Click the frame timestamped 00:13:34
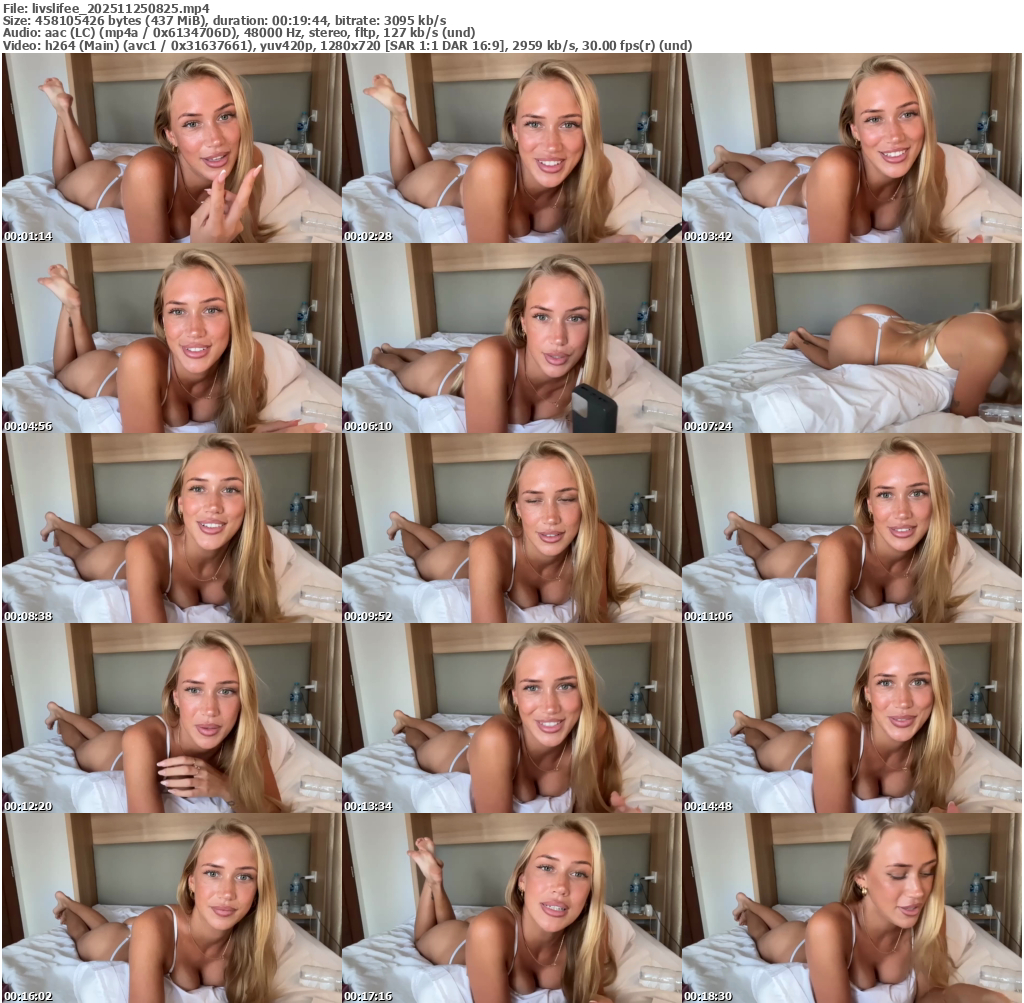 [x=512, y=718]
